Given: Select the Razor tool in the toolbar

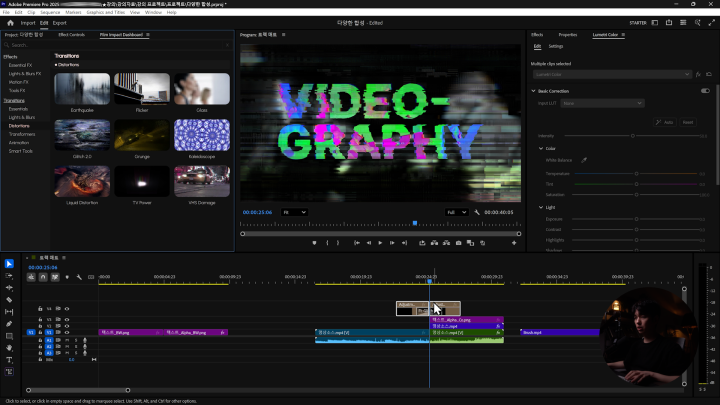Looking at the screenshot, I should point(9,299).
